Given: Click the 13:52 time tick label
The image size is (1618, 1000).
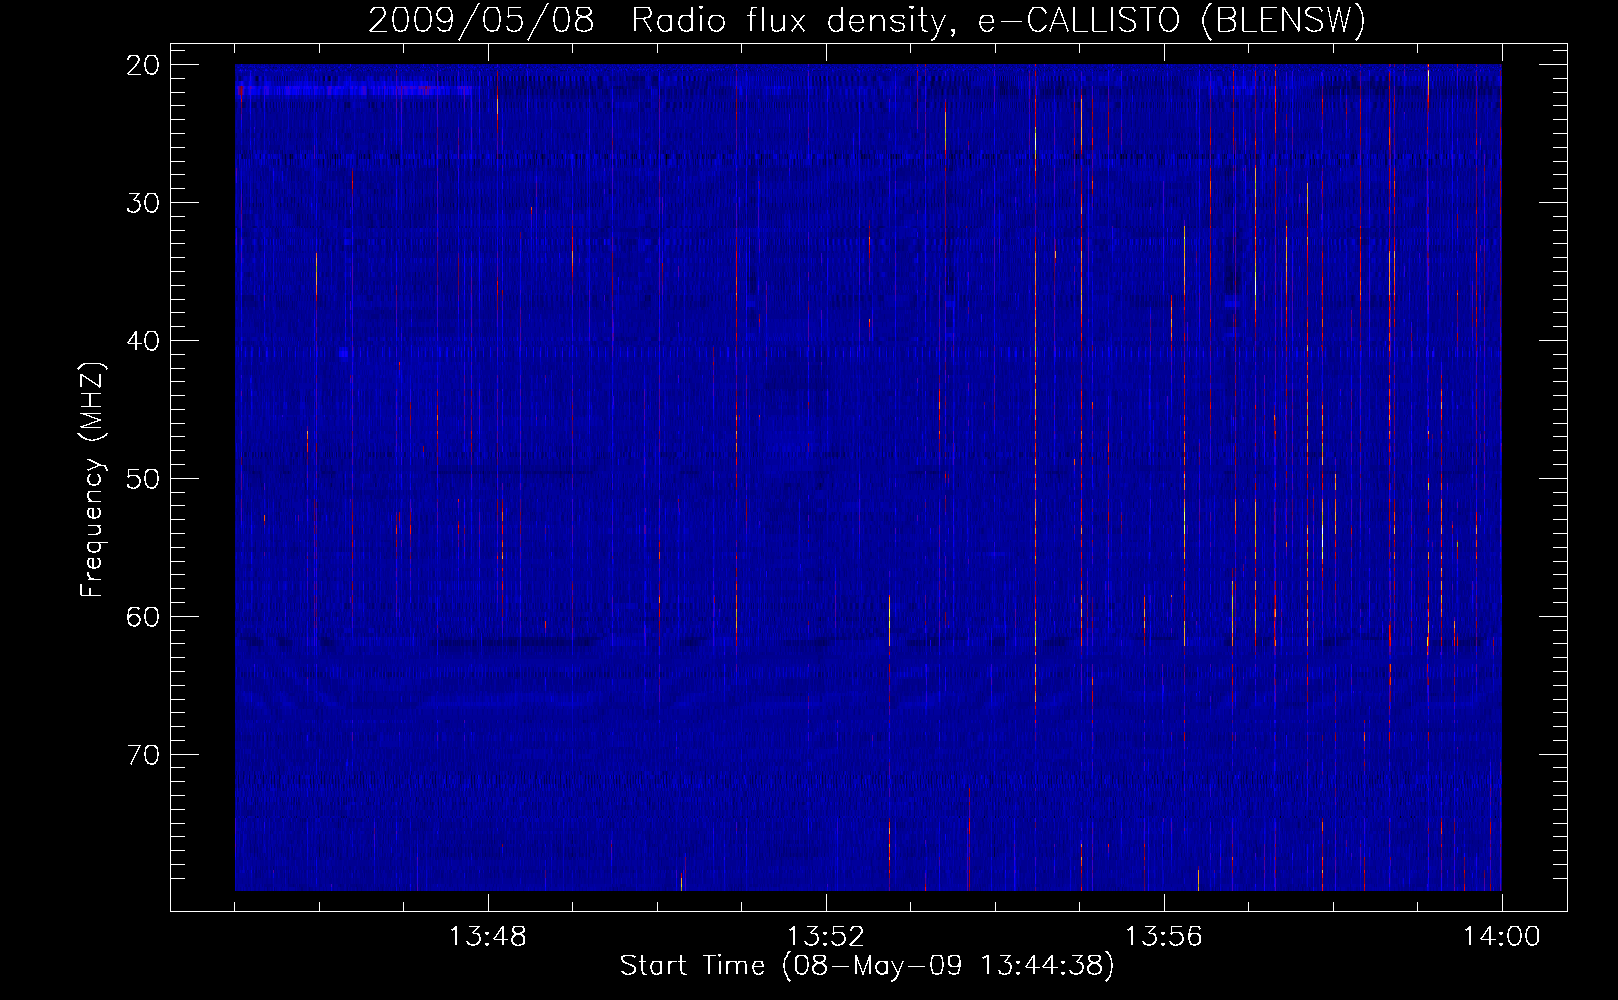Looking at the screenshot, I should 826,937.
